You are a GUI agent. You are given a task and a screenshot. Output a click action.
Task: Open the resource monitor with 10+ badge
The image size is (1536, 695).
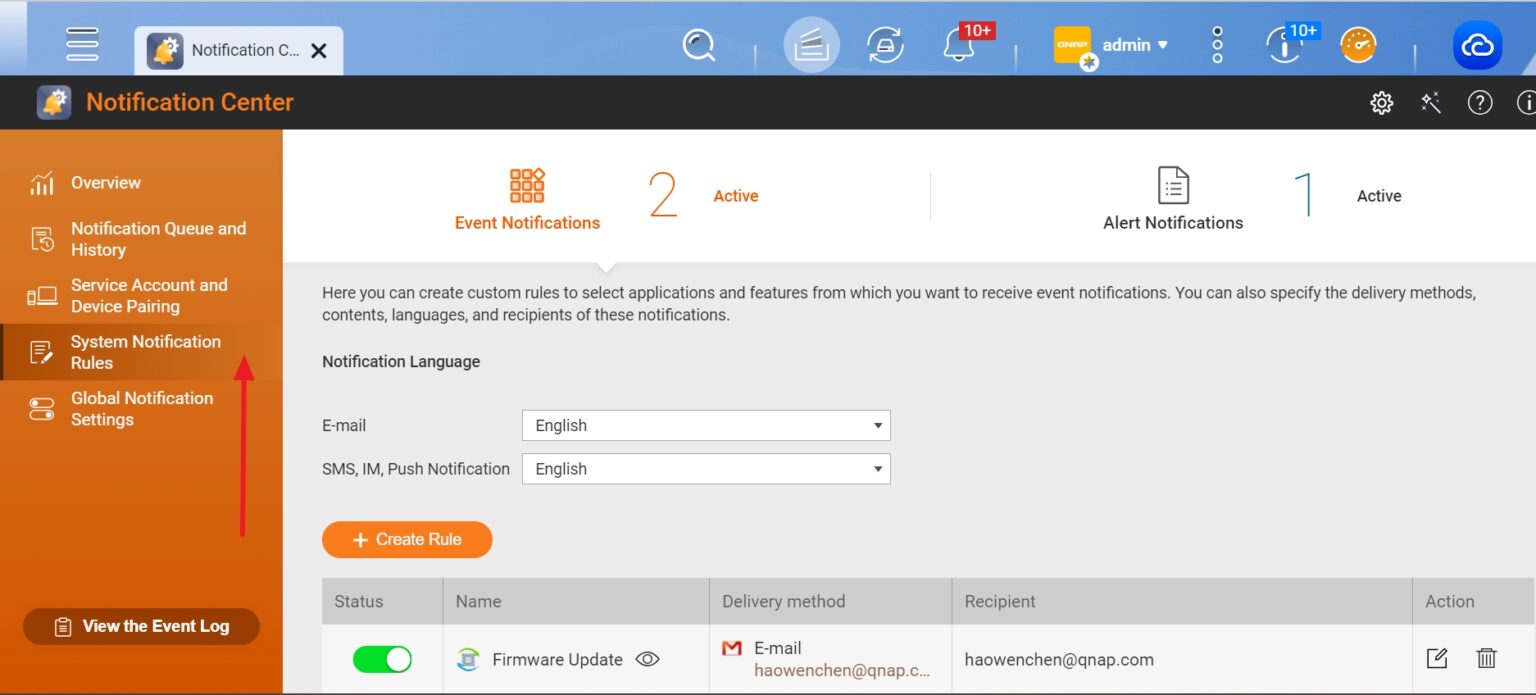pyautogui.click(x=1283, y=45)
